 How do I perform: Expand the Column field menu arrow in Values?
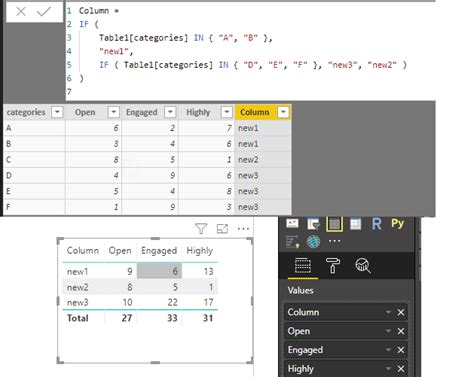tap(388, 312)
